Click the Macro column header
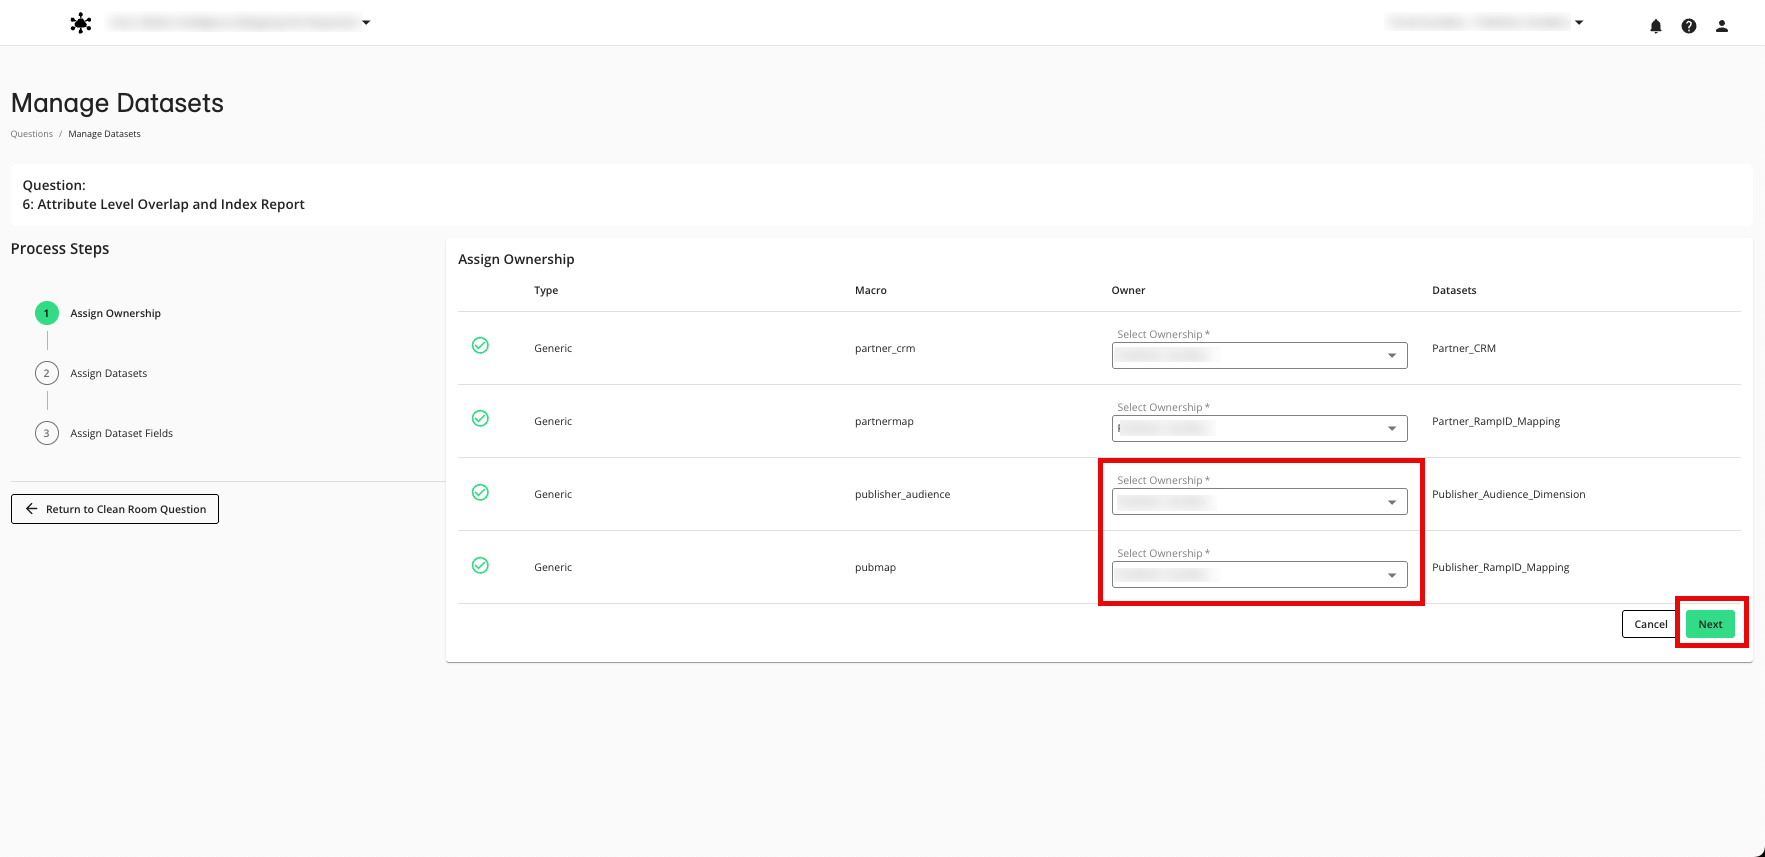1765x857 pixels. click(x=870, y=290)
